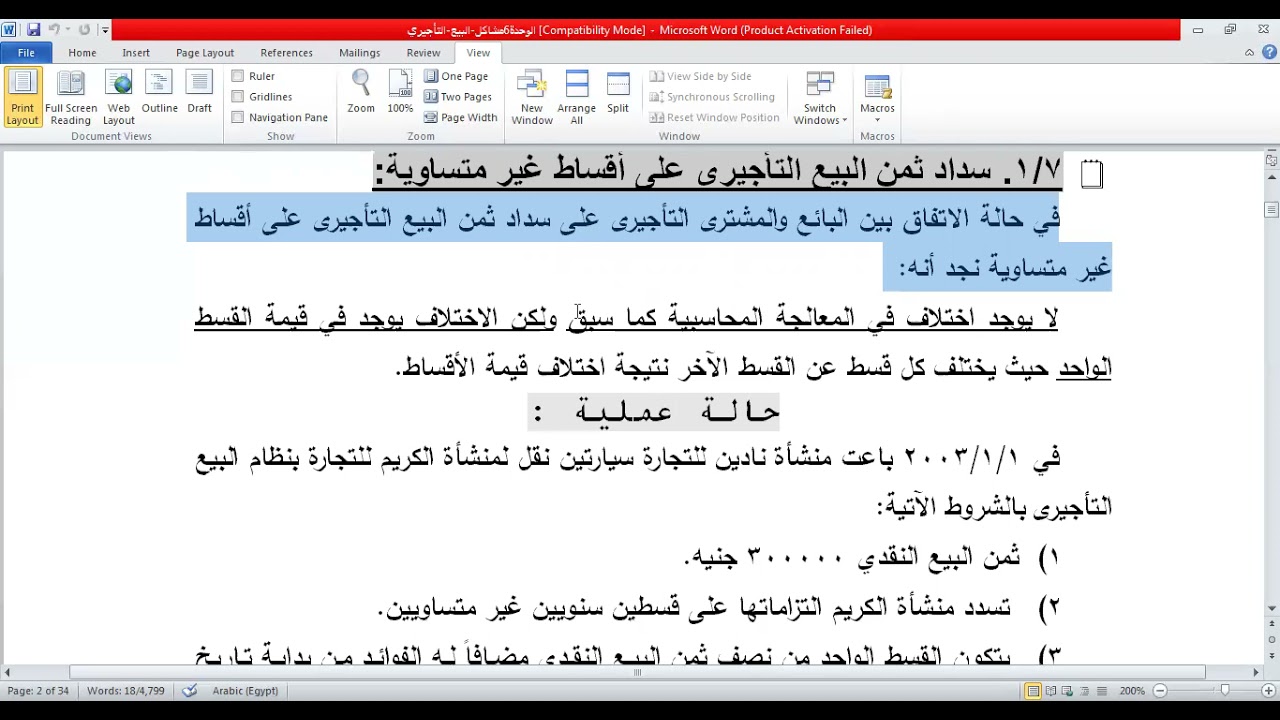
Task: Click Arabic (Egypt) language indicator
Action: [x=245, y=691]
